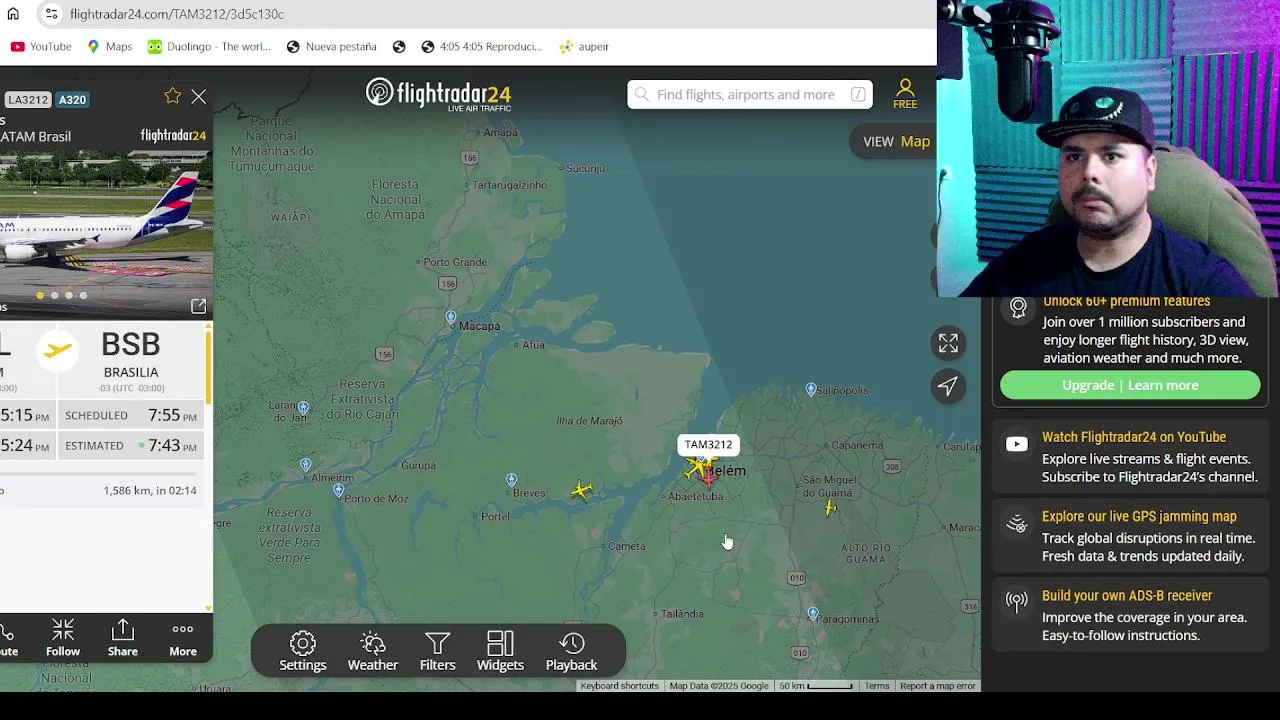1280x720 pixels.
Task: Select the second photo carousel dot
Action: coord(54,295)
